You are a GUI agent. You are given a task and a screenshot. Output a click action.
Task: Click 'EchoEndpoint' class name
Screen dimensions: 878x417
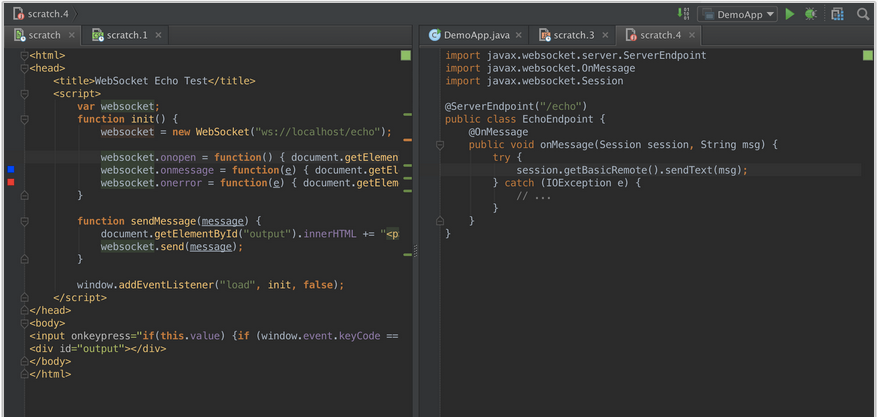coord(558,119)
